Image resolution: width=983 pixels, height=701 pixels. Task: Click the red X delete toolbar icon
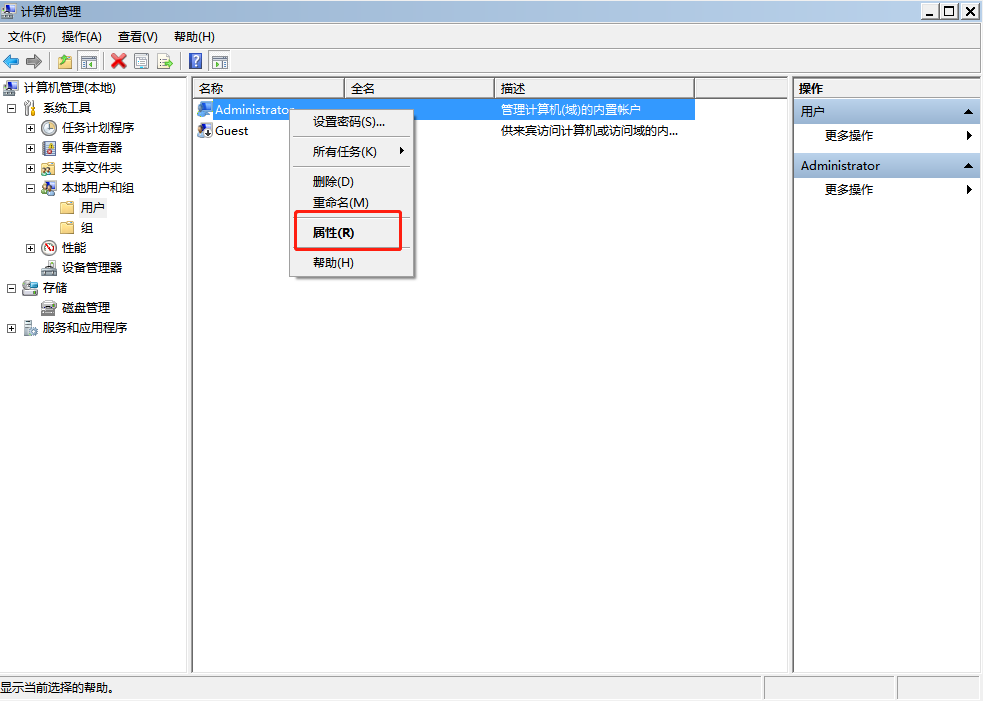coord(119,61)
